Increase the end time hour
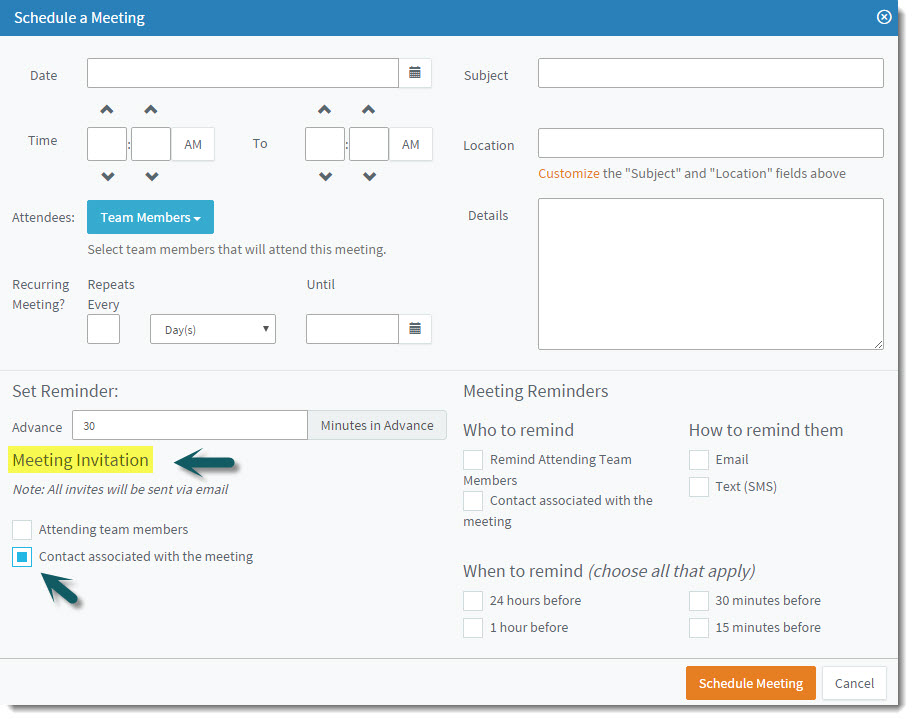This screenshot has height=720, width=913. tap(324, 109)
